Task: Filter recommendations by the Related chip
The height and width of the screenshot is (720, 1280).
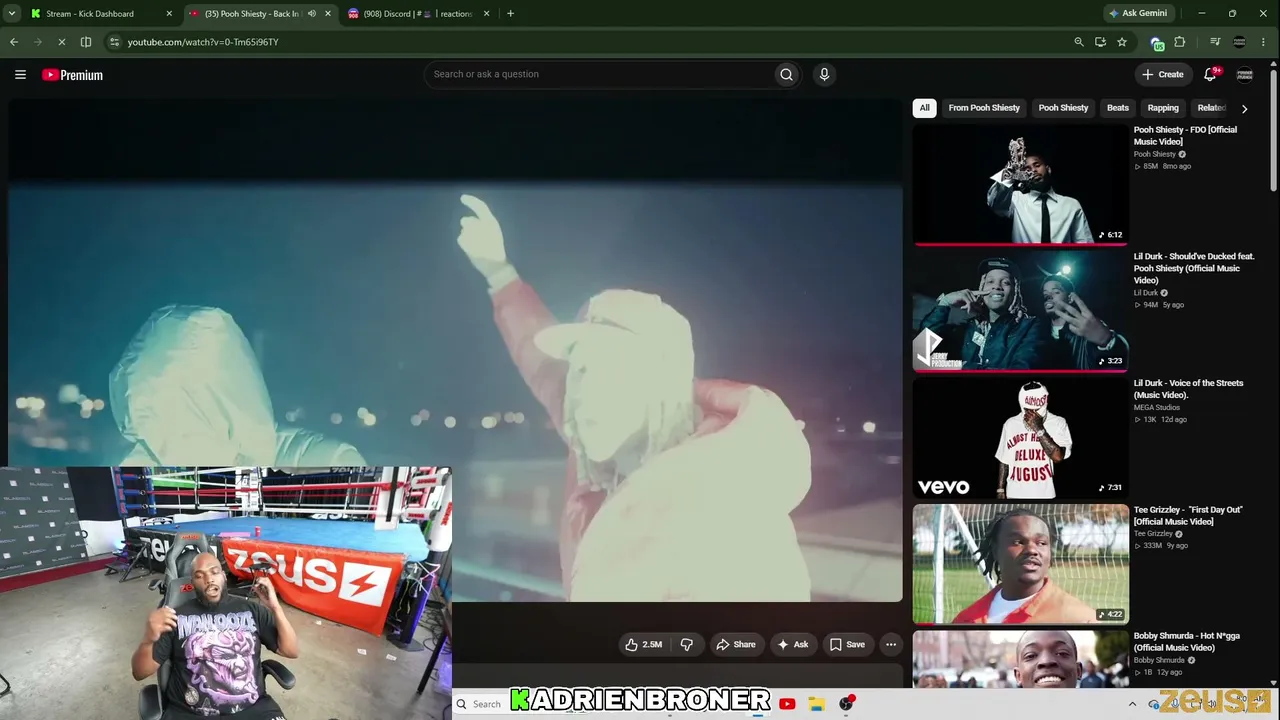Action: 1211,108
